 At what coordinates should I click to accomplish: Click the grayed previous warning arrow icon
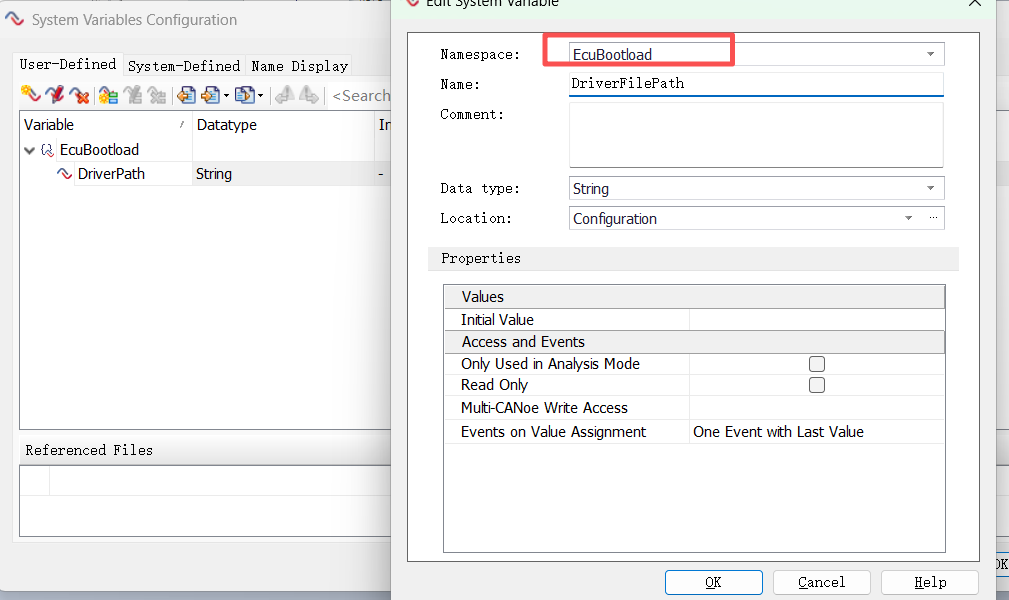(x=284, y=95)
